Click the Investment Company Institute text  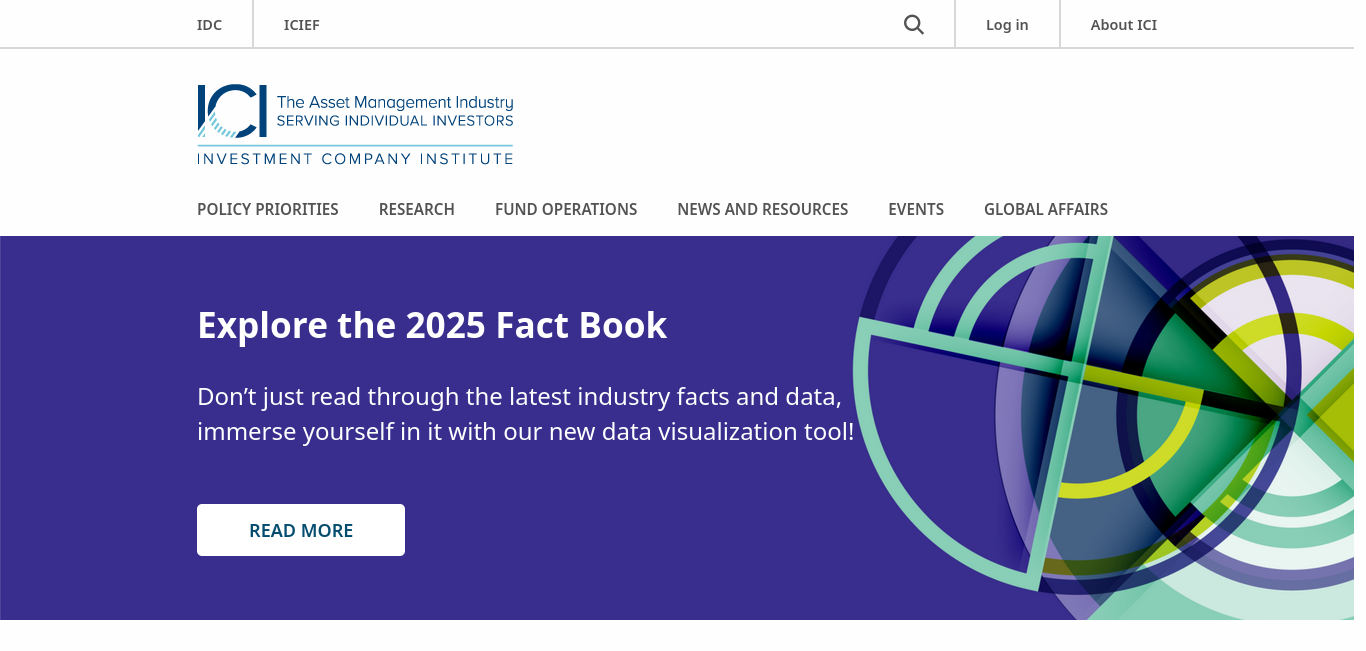(x=355, y=158)
